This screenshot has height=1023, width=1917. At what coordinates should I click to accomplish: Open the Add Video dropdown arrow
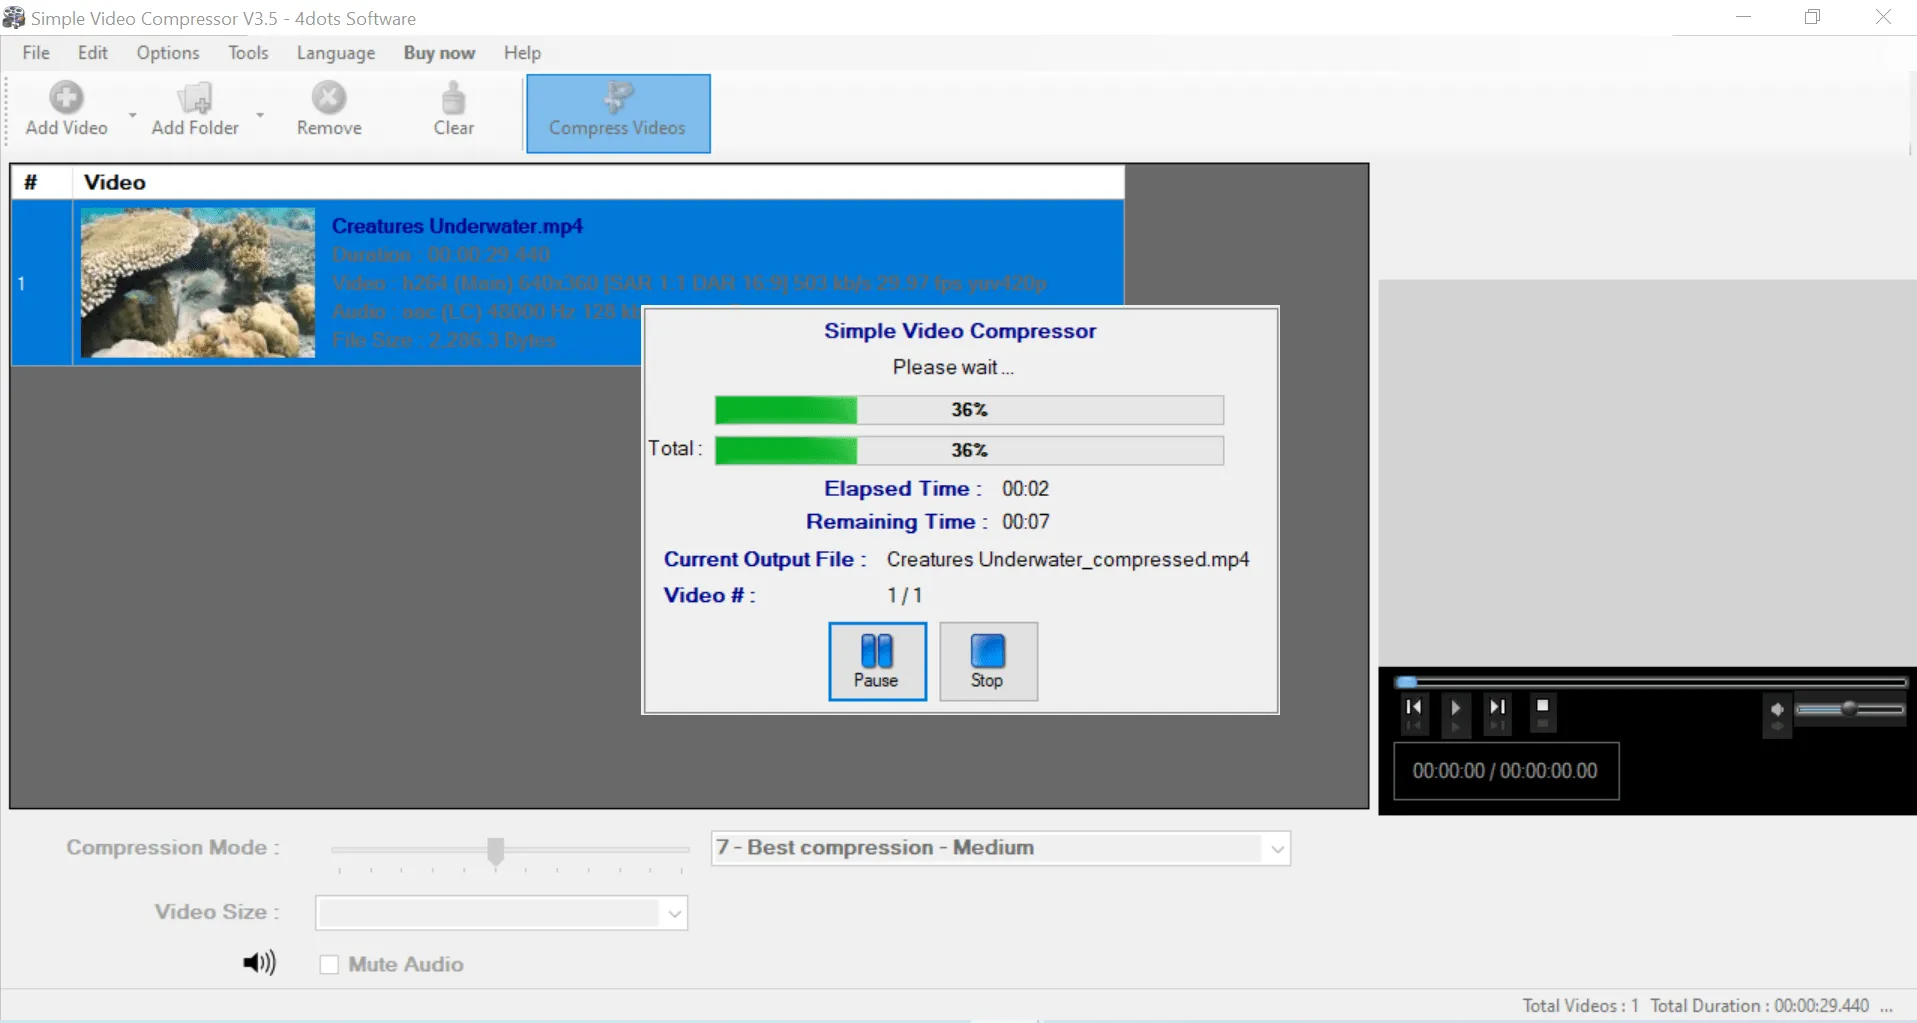132,114
